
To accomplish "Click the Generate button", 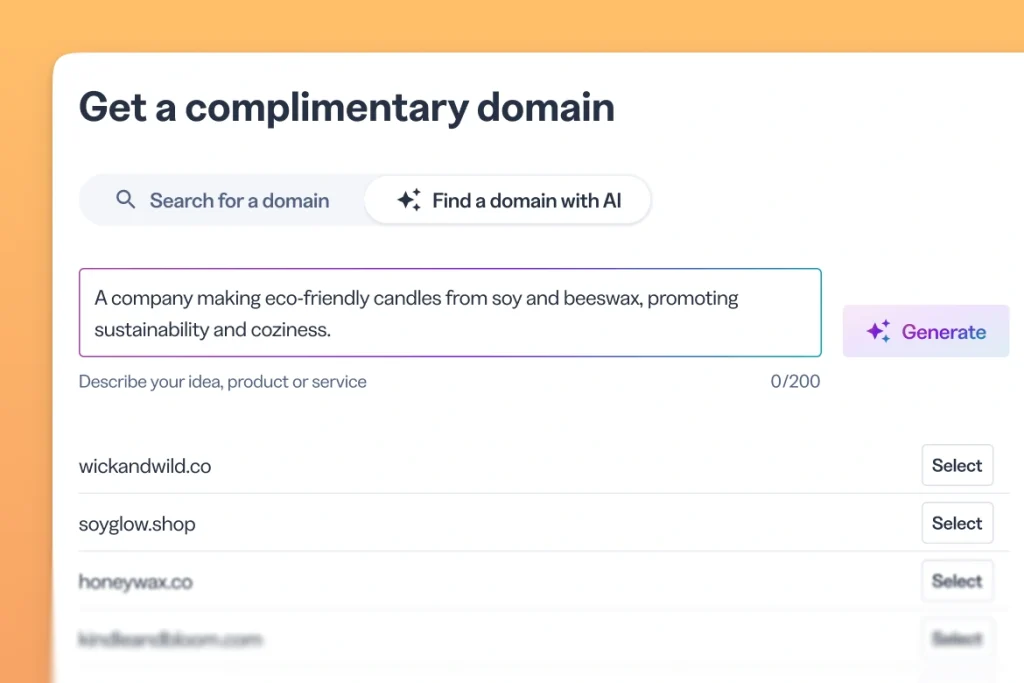I will coord(925,331).
